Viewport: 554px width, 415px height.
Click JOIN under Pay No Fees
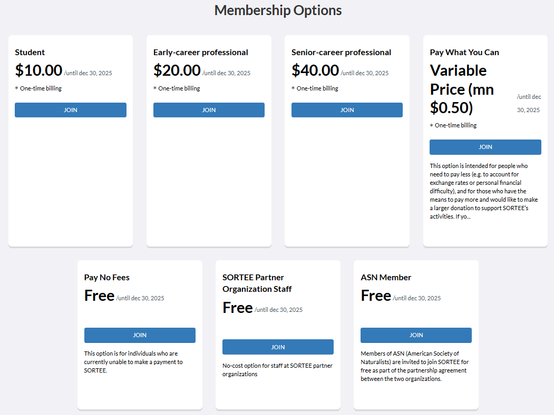pos(140,335)
